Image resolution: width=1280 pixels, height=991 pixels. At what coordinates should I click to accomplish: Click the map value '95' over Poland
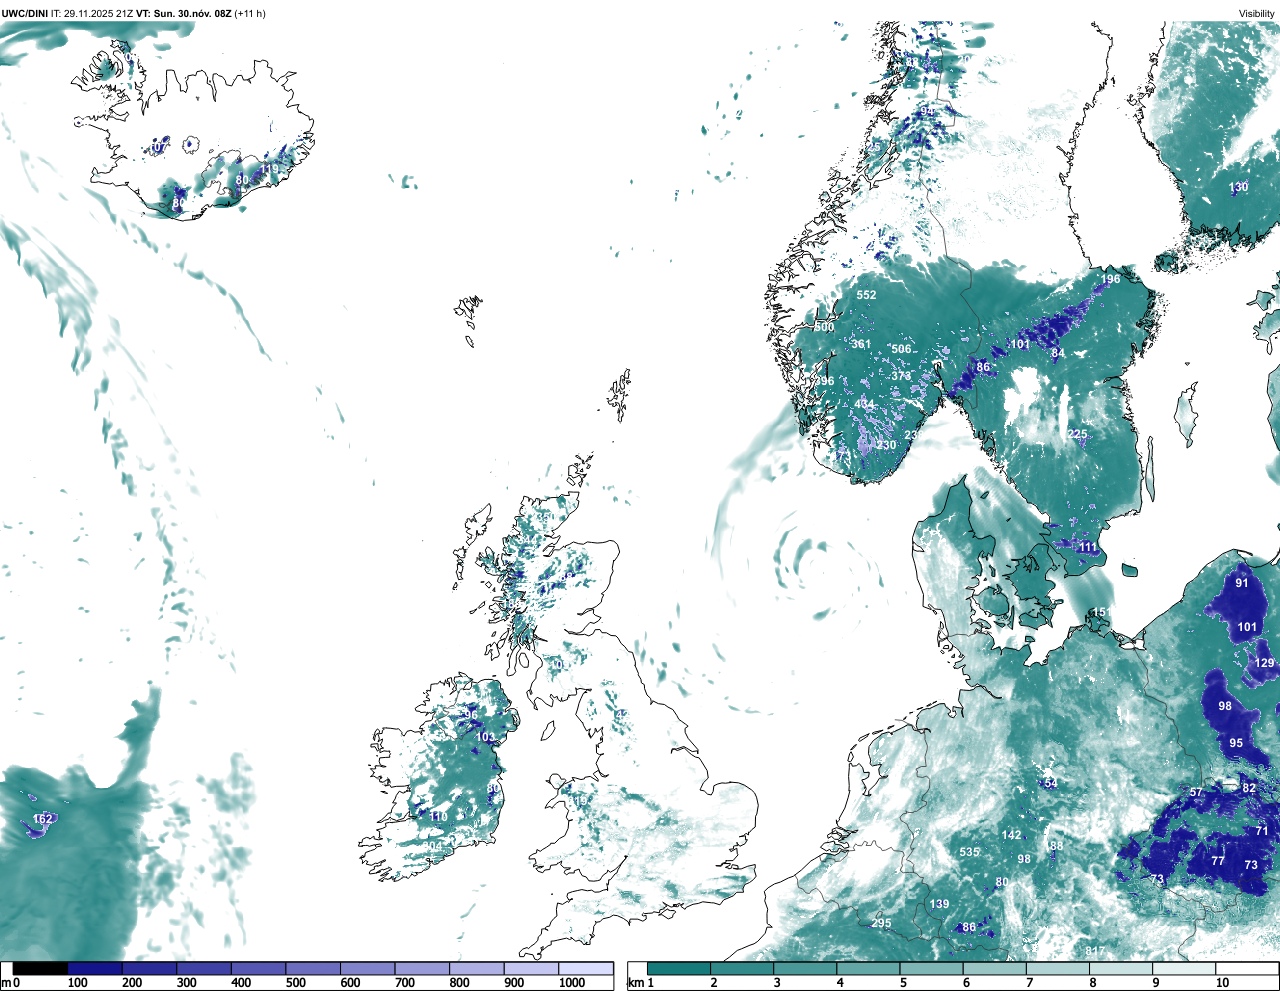[x=1237, y=744]
